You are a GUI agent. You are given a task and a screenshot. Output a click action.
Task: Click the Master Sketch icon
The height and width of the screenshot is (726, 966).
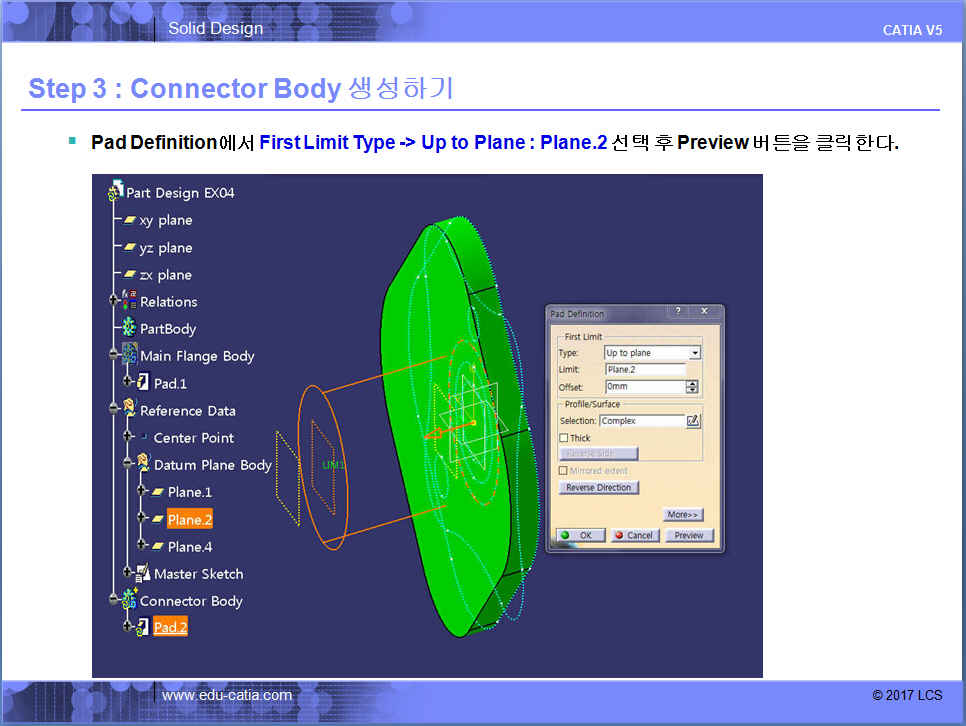(x=143, y=574)
